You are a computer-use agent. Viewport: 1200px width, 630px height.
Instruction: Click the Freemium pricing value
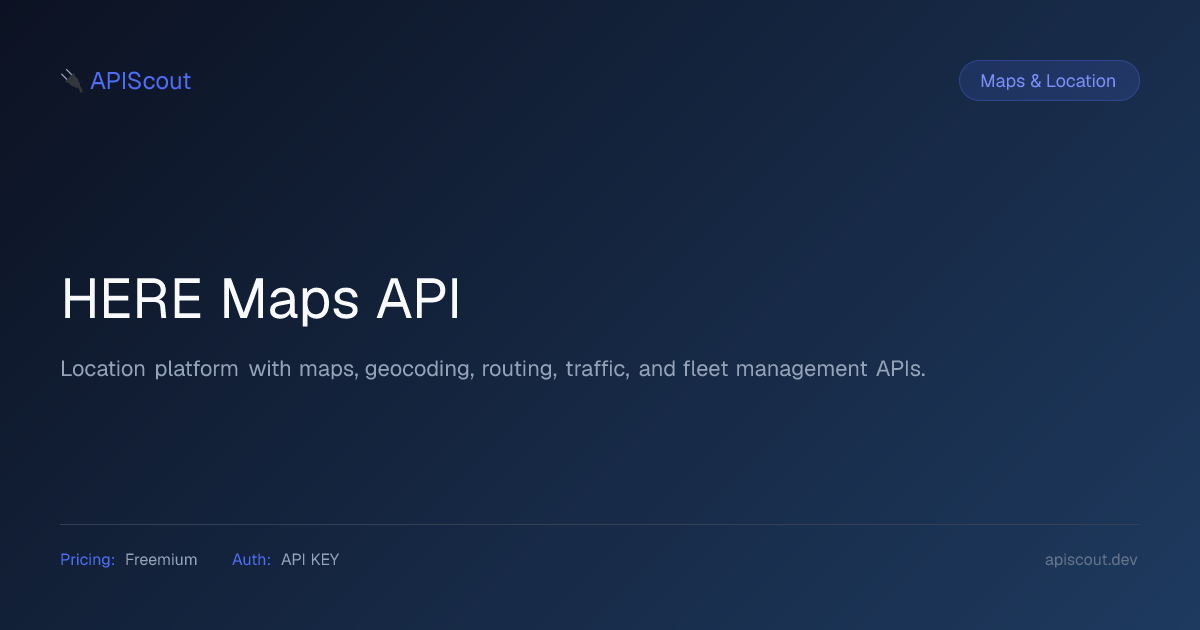coord(161,560)
